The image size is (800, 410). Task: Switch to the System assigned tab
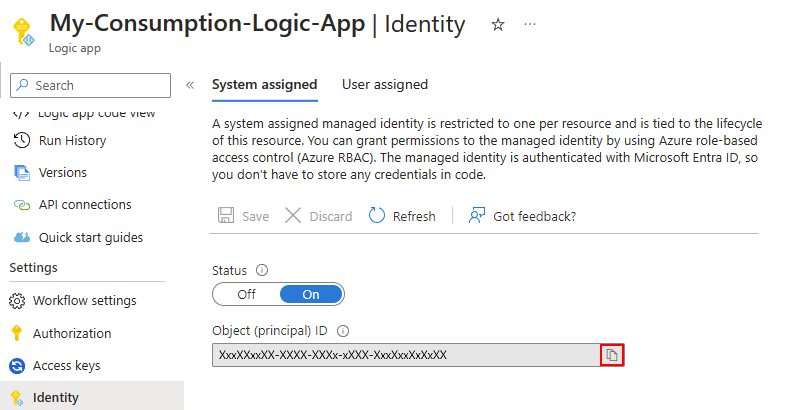(264, 84)
